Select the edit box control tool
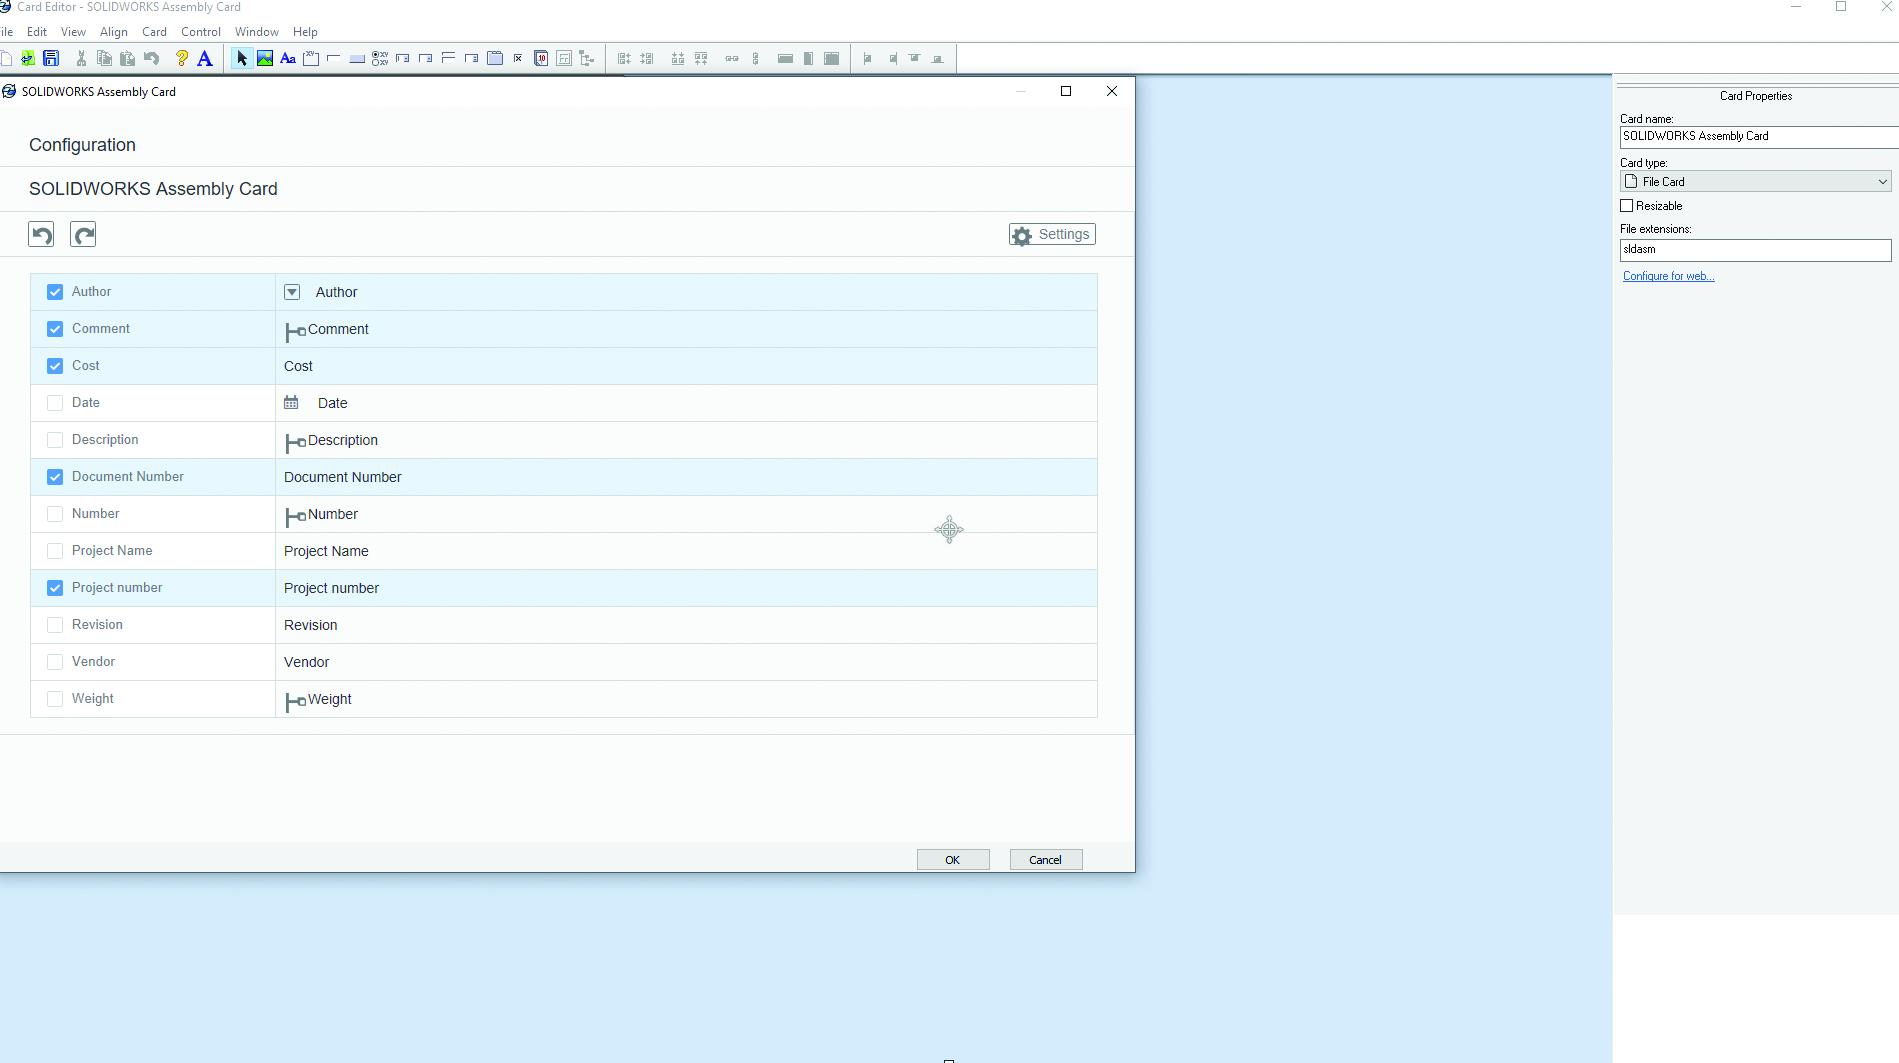The image size is (1899, 1063). tap(334, 58)
